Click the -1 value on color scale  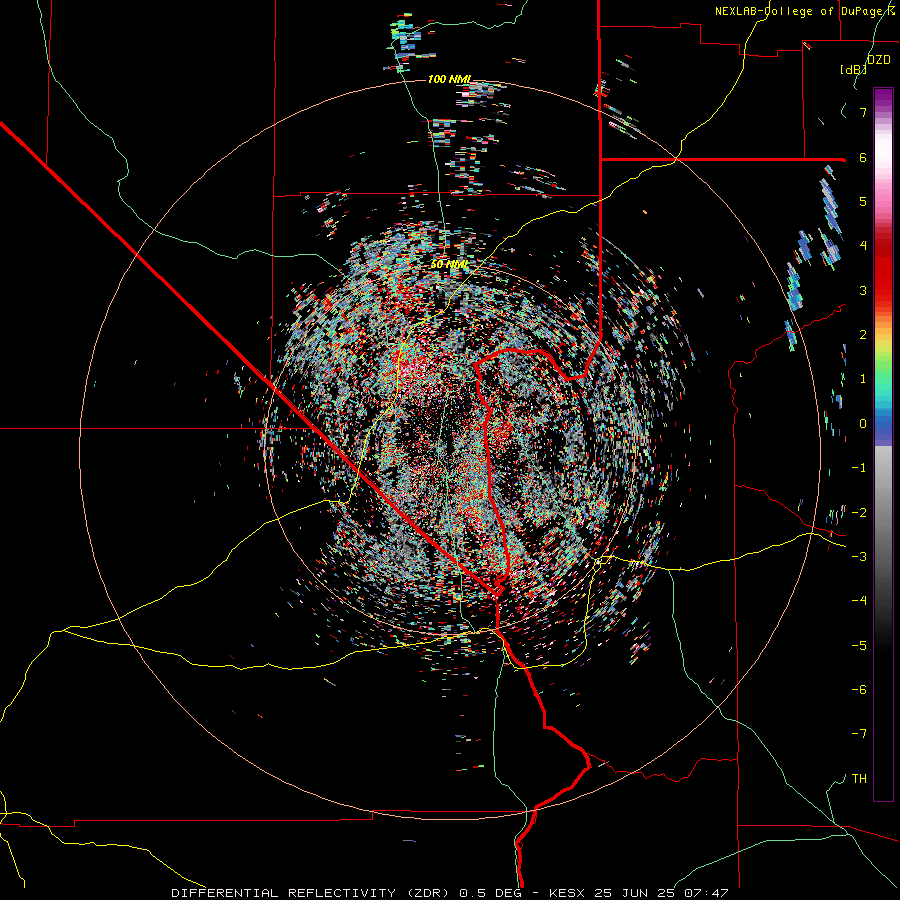[859, 468]
